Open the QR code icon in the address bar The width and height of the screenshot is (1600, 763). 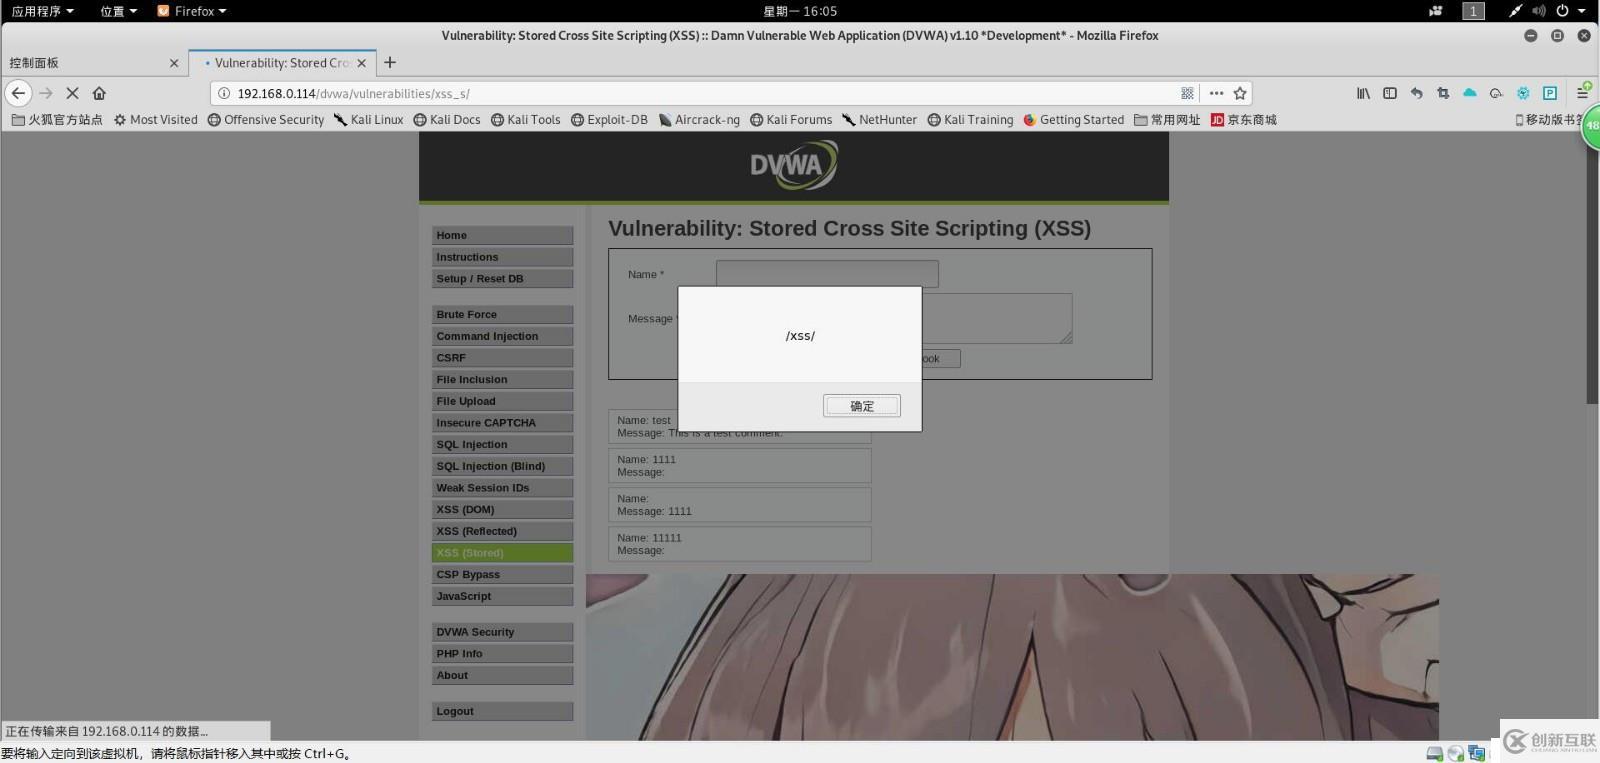tap(1187, 93)
